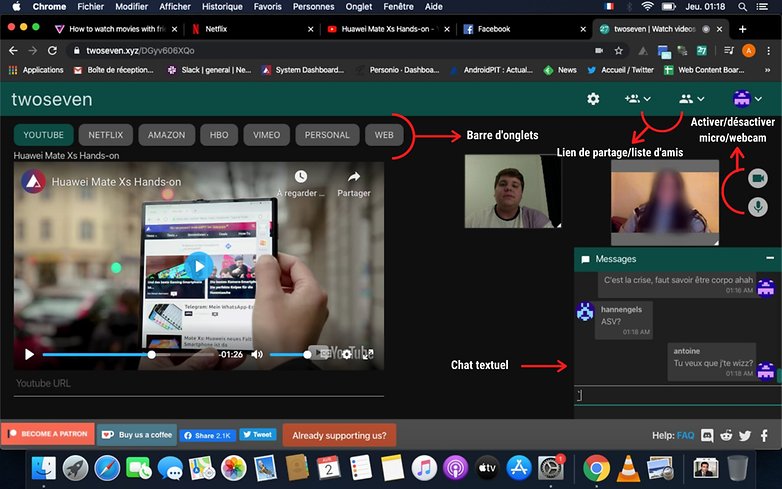Adjust the video volume slider
This screenshot has width=782, height=489.
[x=289, y=354]
